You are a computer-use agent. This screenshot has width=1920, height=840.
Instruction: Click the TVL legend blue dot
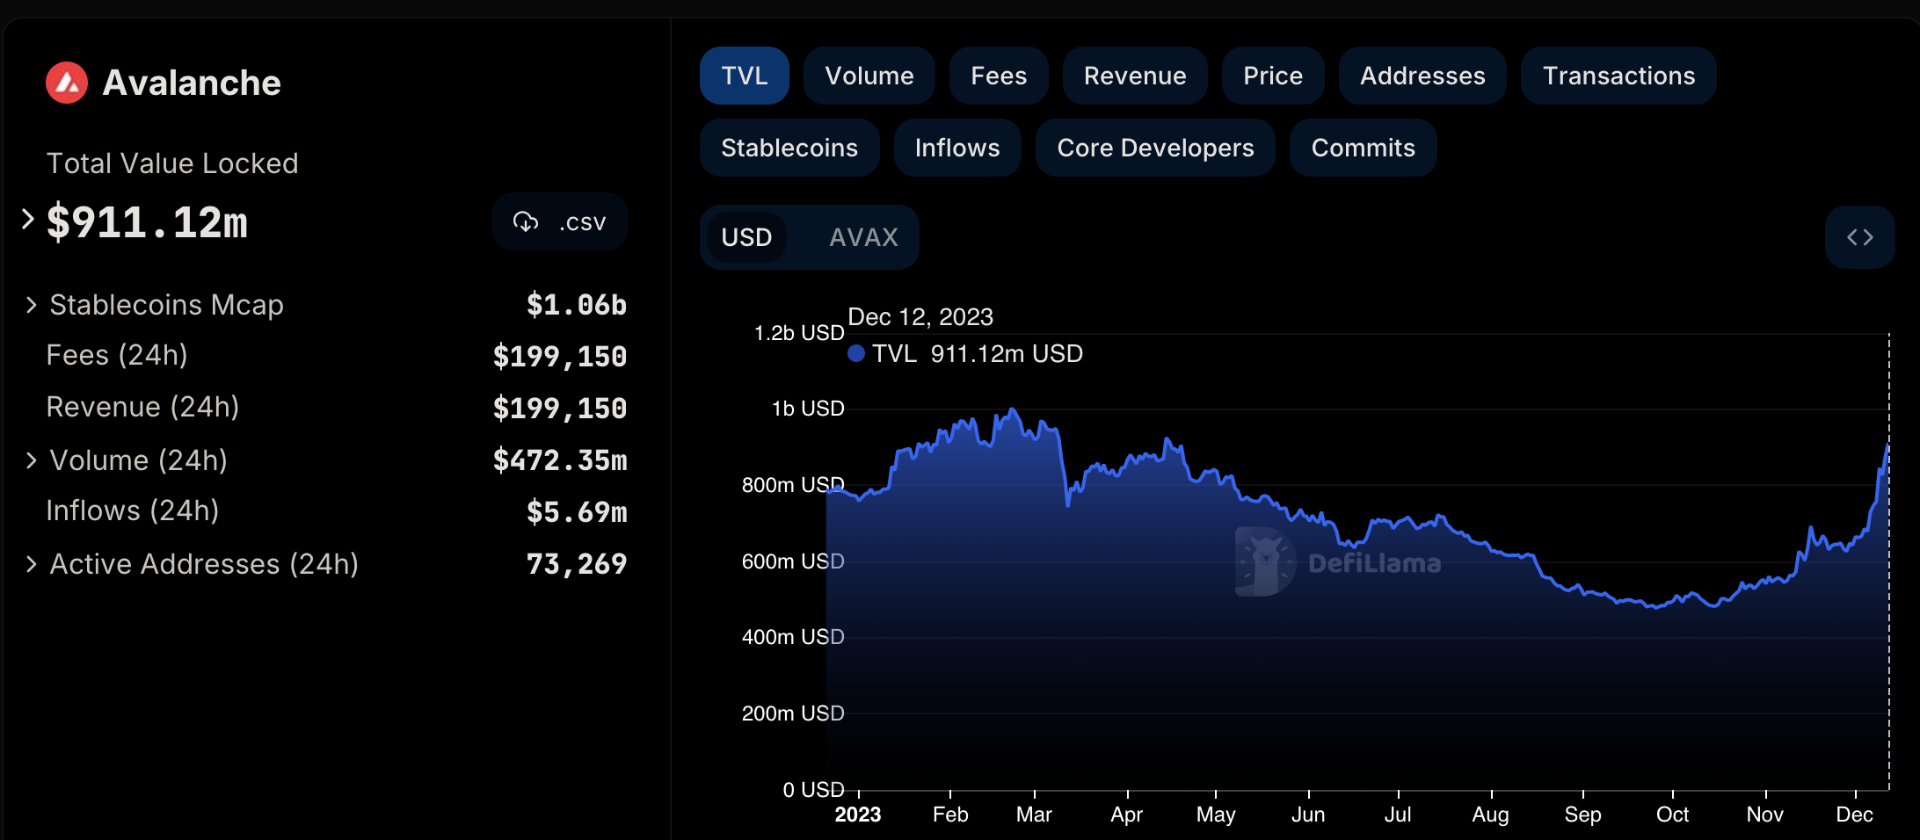tap(856, 353)
